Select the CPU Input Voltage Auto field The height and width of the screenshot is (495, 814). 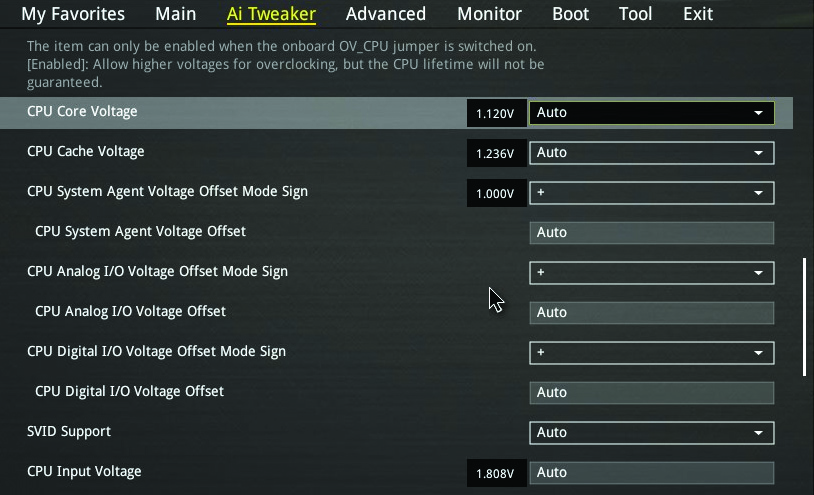point(652,472)
